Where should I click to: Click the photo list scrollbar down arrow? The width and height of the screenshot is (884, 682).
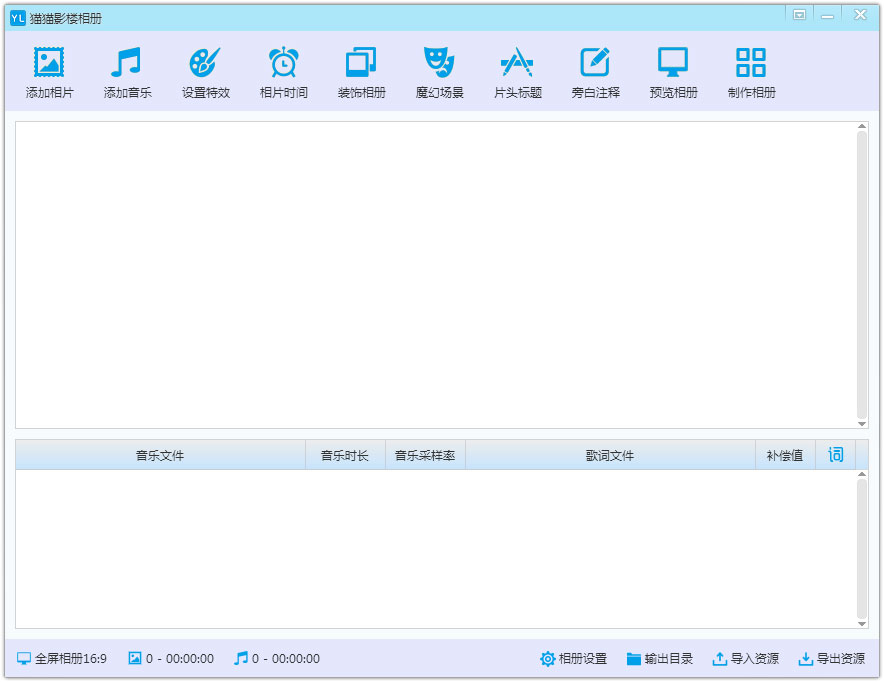[x=862, y=423]
